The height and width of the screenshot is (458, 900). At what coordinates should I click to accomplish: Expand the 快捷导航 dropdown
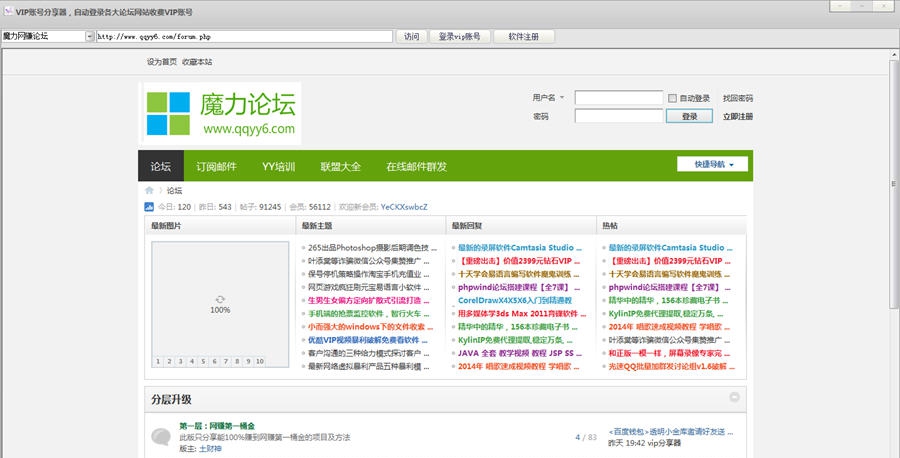point(712,164)
